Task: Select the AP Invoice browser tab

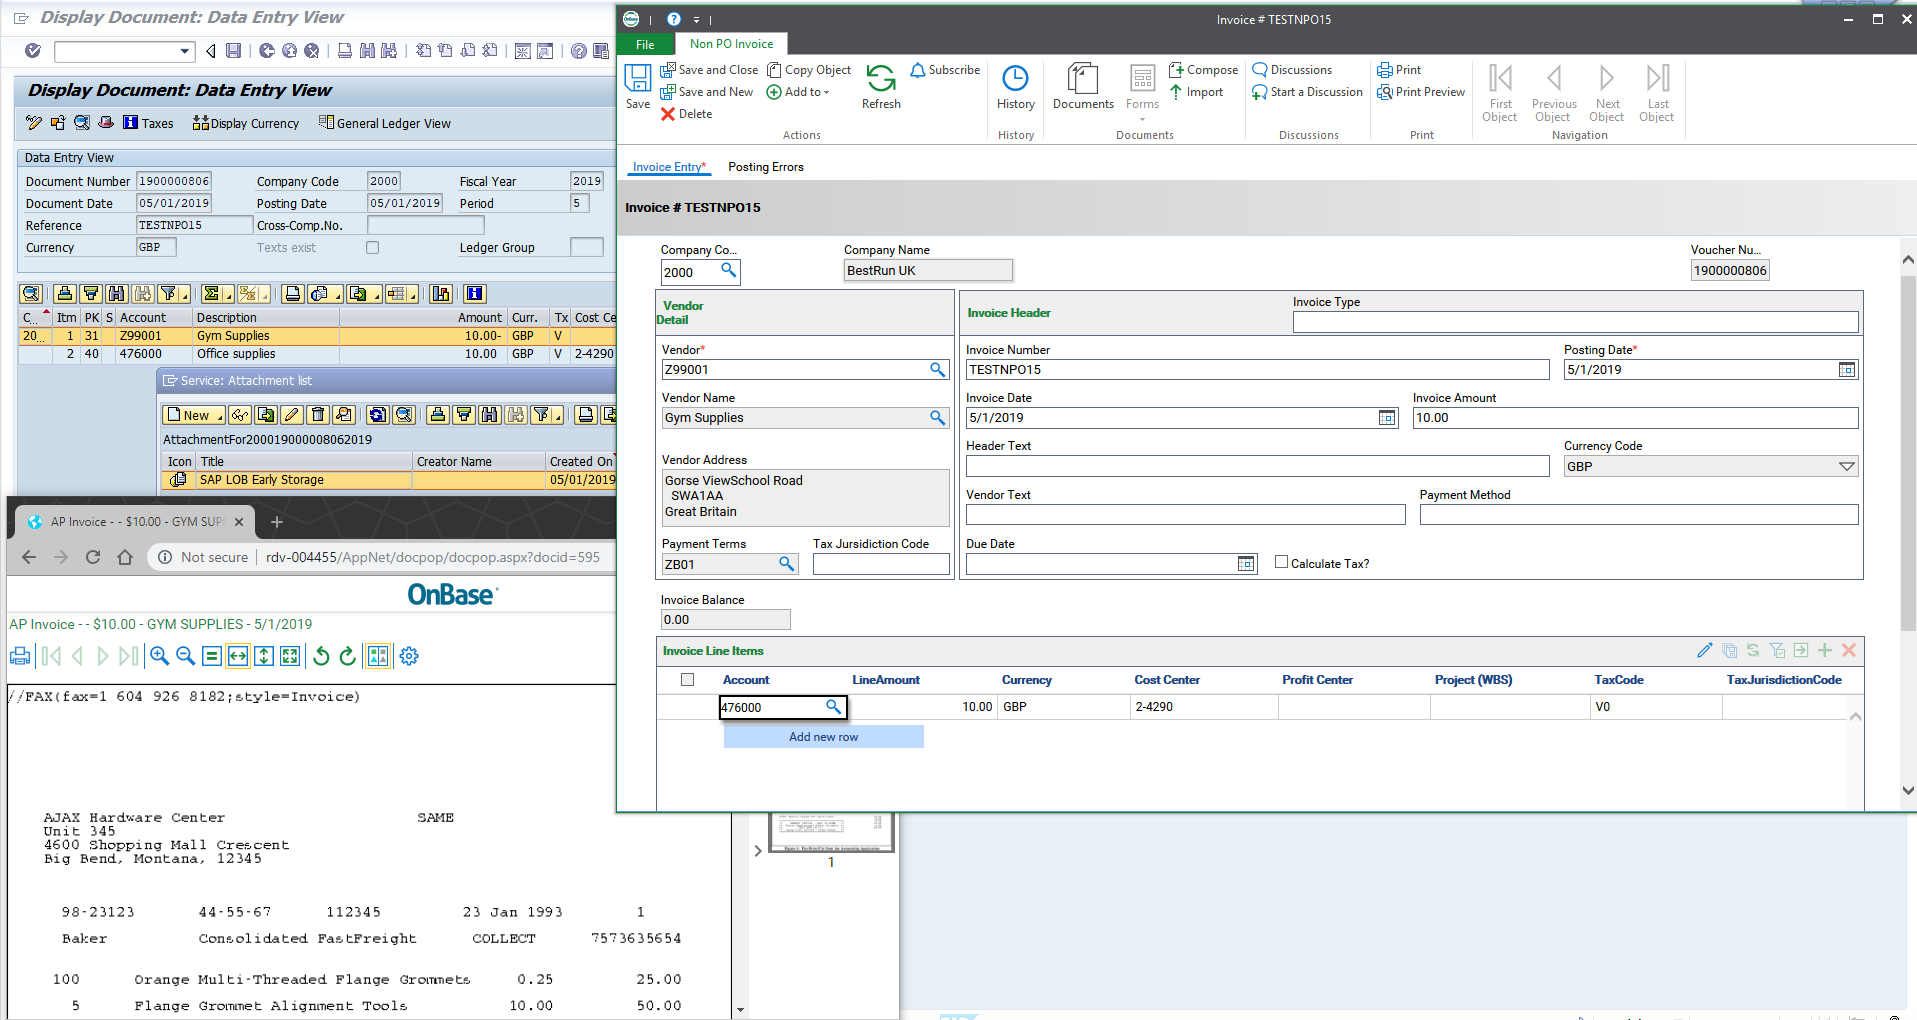Action: [x=137, y=521]
